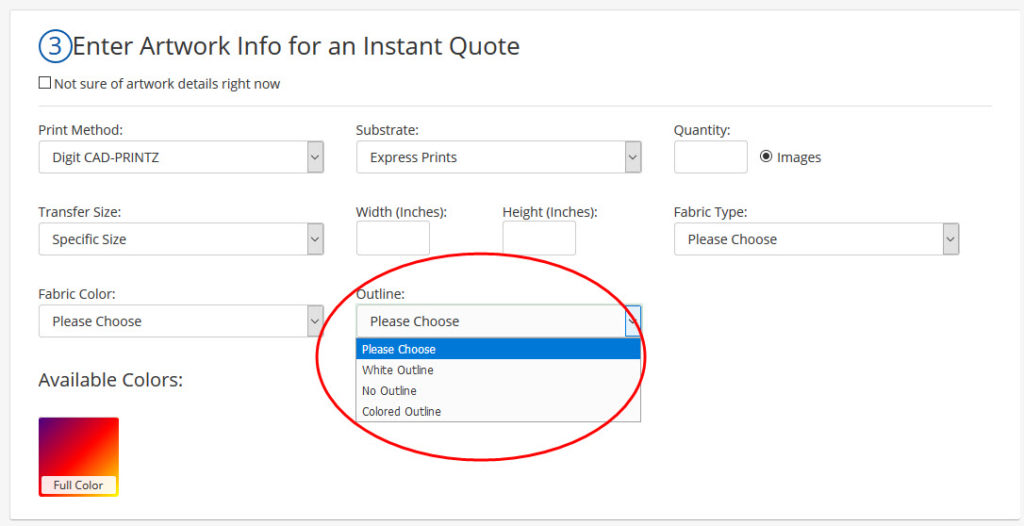Image resolution: width=1024 pixels, height=526 pixels.
Task: Expand the Substrate dropdown showing Express Prints
Action: [x=498, y=157]
